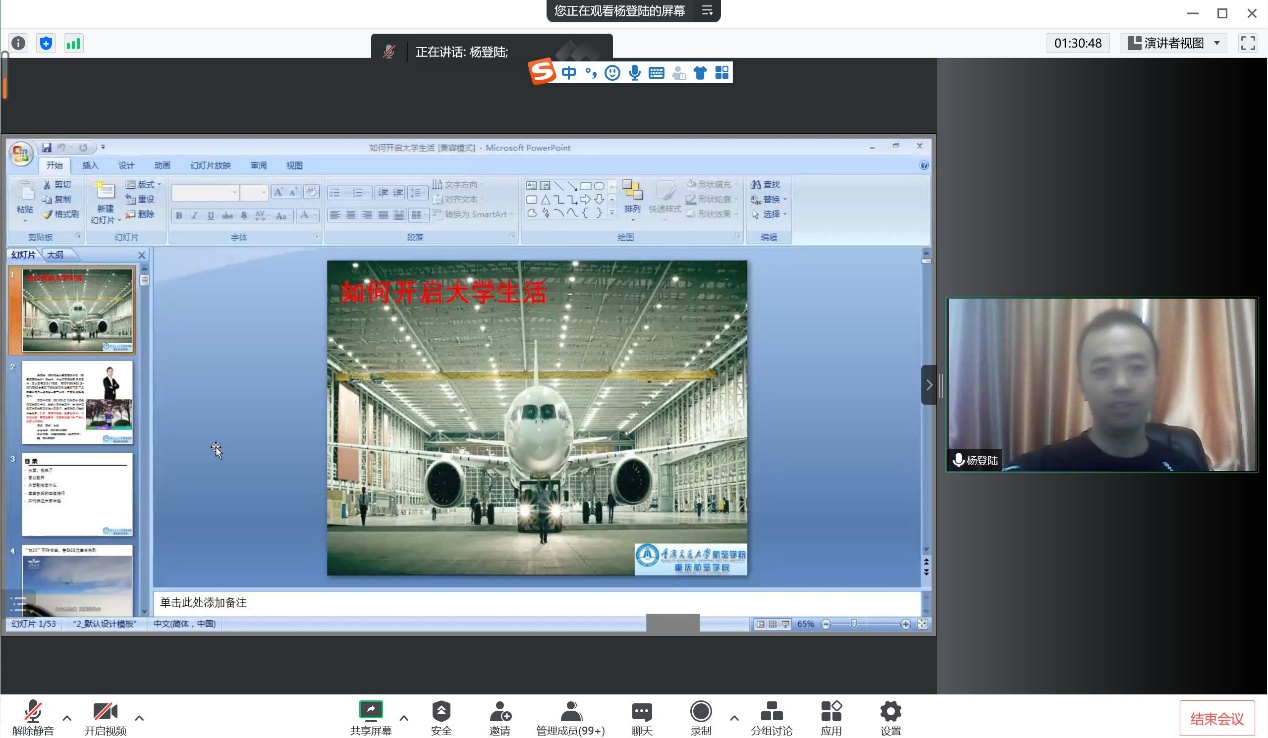Expand video options arrow beside 开启视频

pos(139,718)
